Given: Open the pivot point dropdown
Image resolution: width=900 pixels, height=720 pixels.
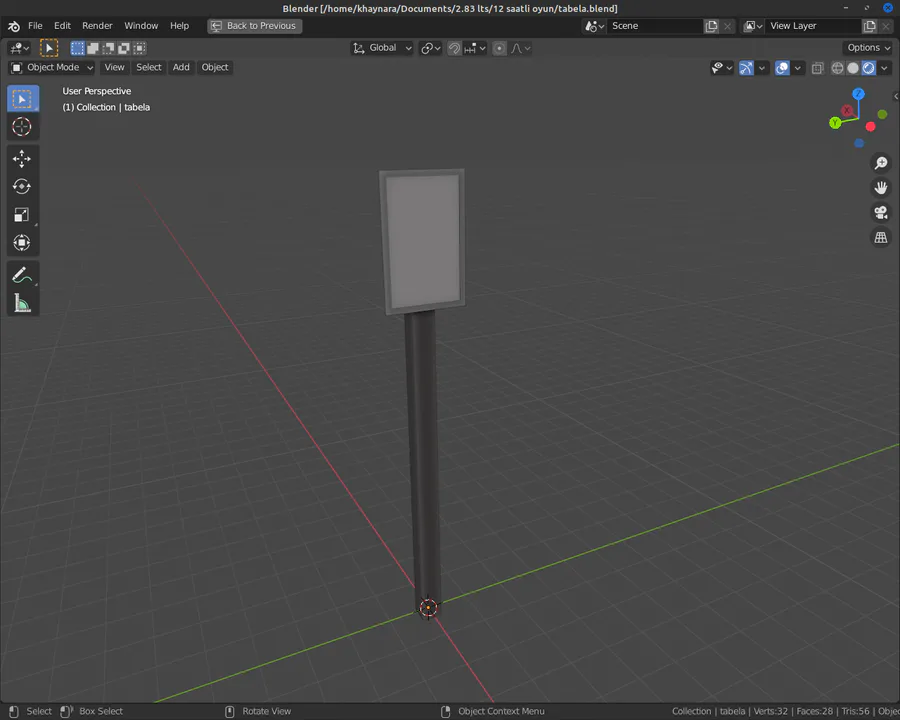Looking at the screenshot, I should (x=430, y=48).
